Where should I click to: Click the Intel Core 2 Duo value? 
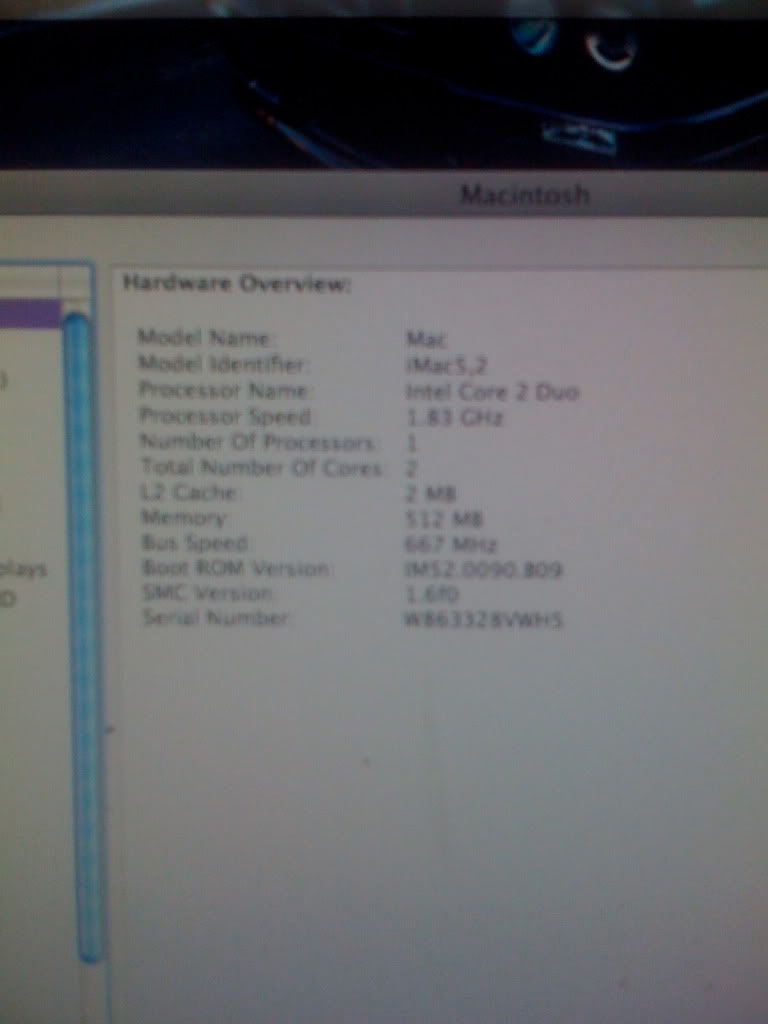[x=492, y=391]
